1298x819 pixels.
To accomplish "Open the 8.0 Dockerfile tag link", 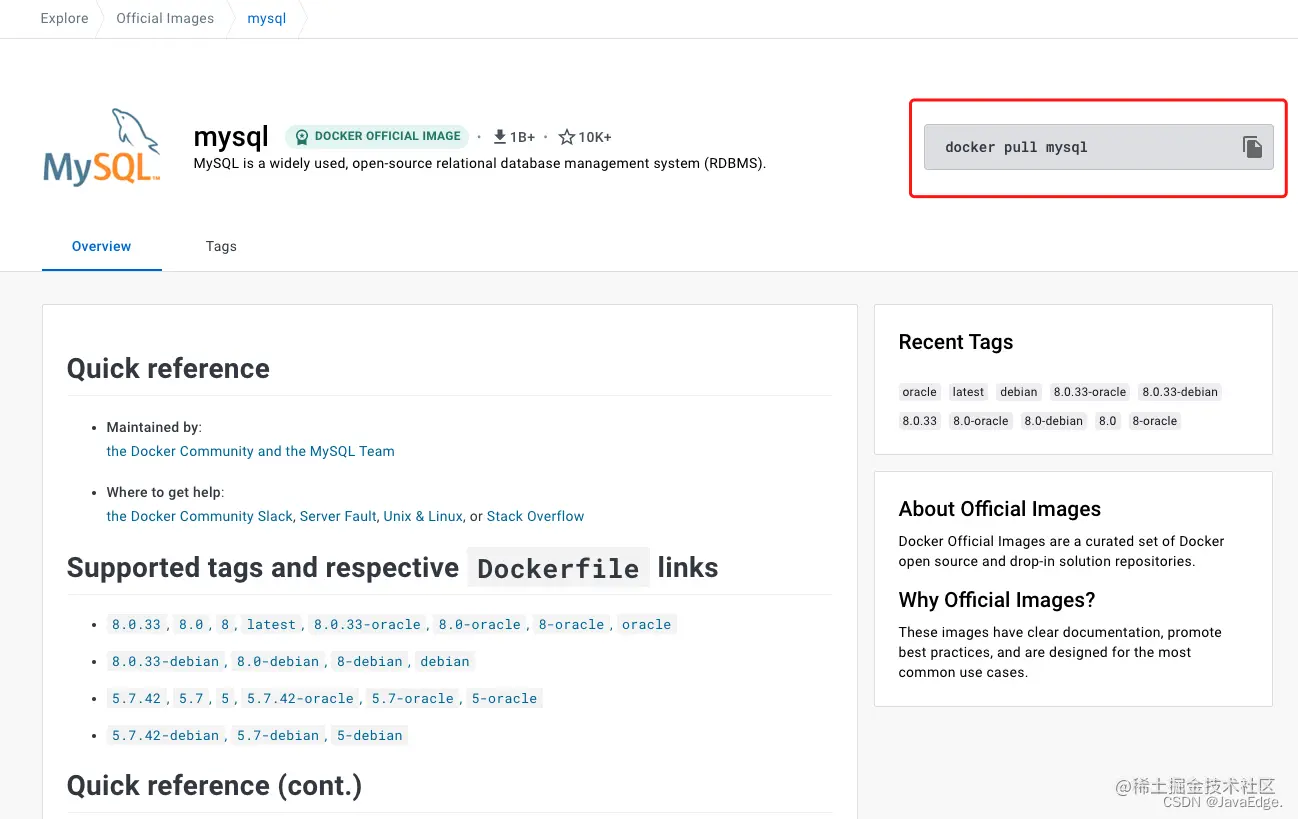I will 191,624.
